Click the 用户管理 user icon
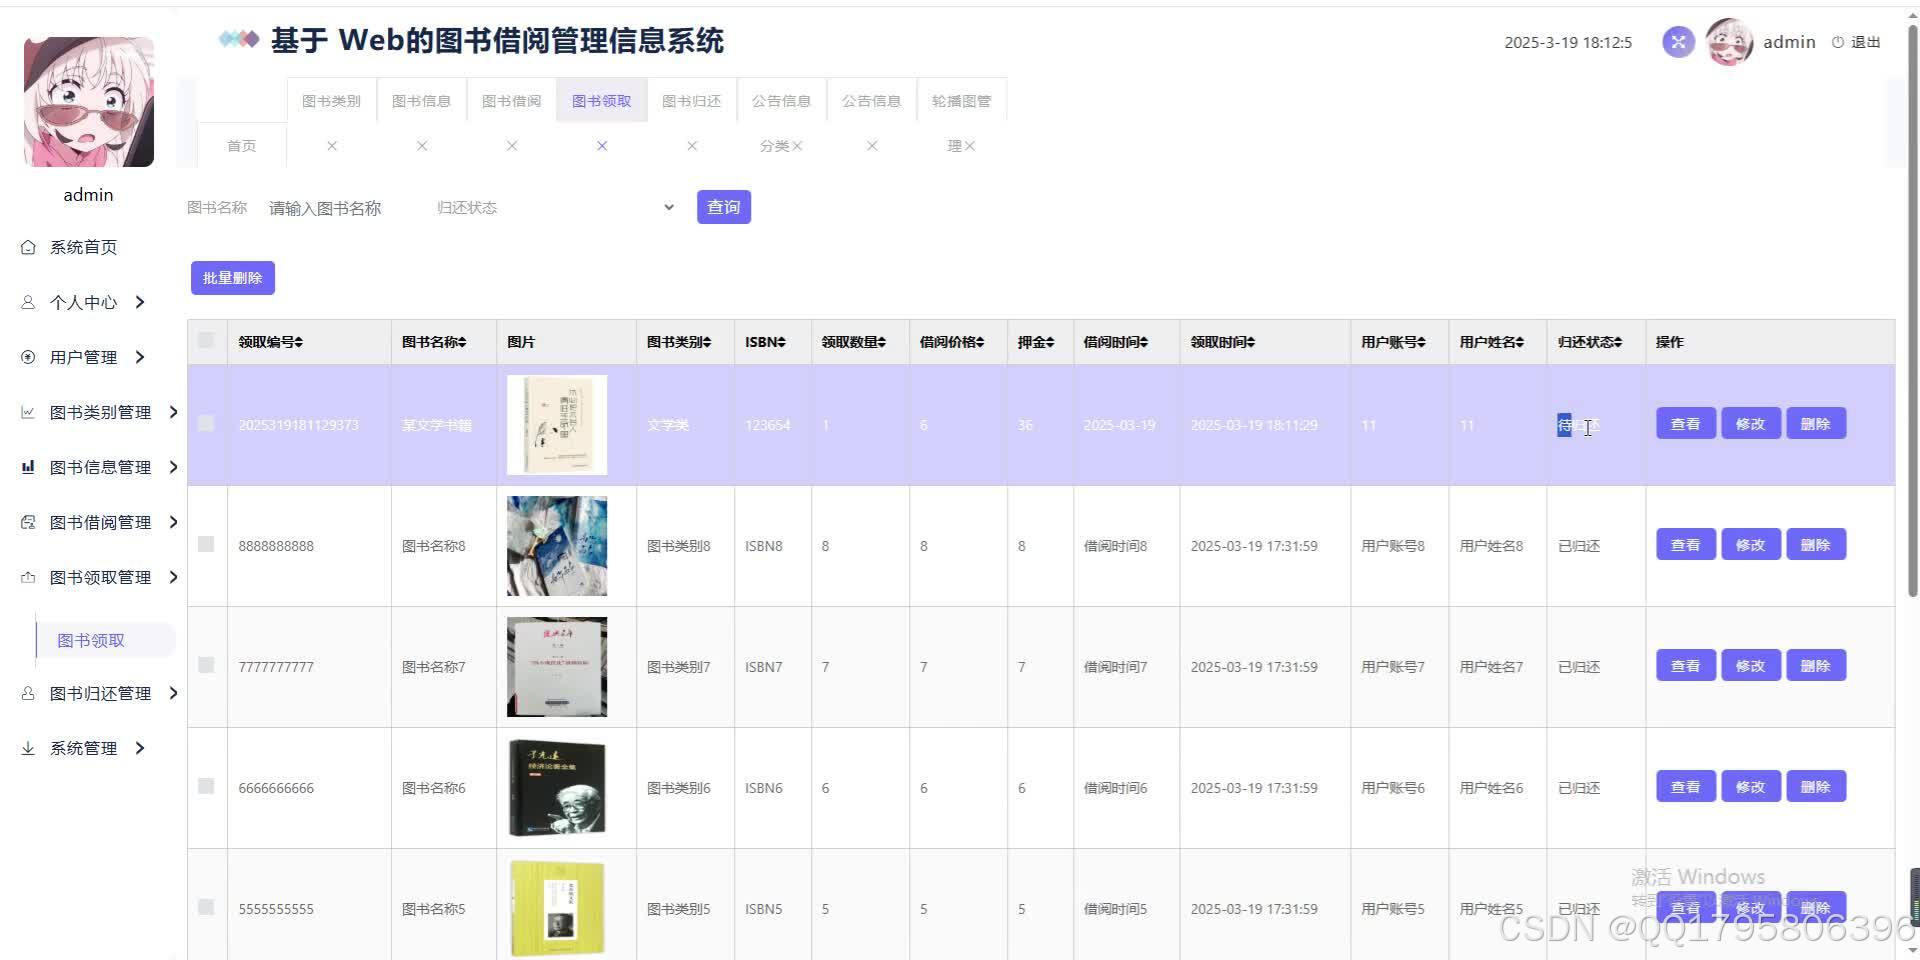The width and height of the screenshot is (1920, 960). tap(28, 356)
